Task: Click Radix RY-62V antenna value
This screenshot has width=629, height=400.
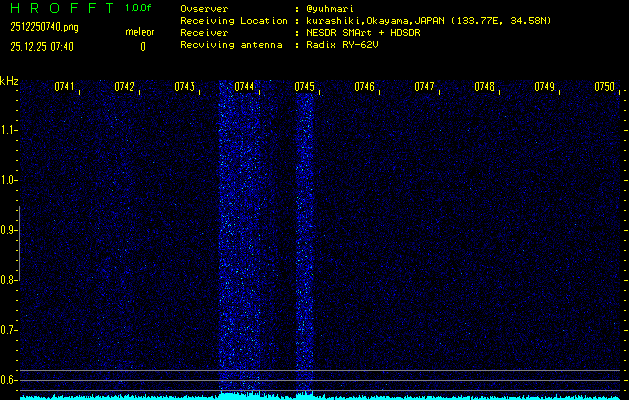Action: (342, 45)
